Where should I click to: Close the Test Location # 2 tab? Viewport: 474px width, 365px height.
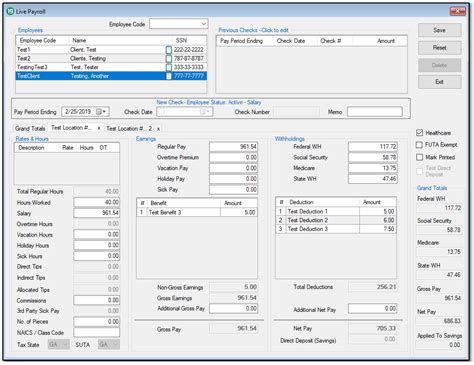click(158, 129)
